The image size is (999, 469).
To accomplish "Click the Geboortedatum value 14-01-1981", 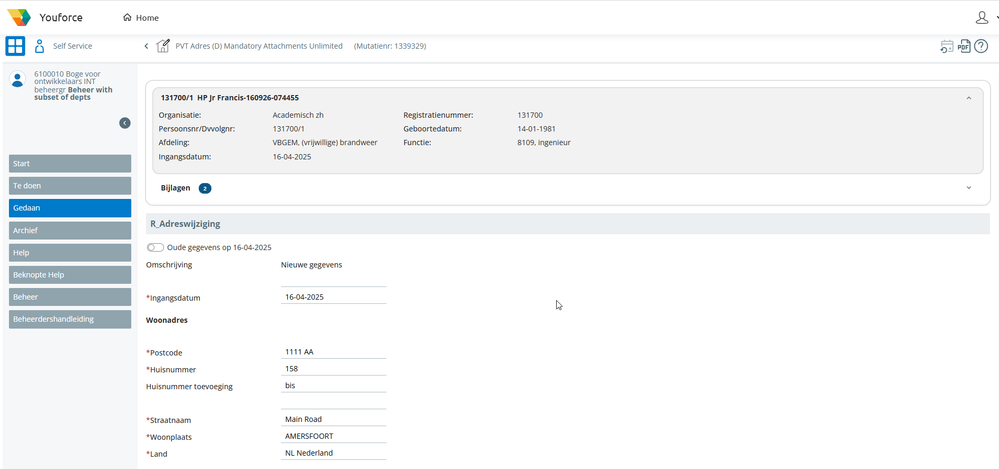I will coord(536,129).
